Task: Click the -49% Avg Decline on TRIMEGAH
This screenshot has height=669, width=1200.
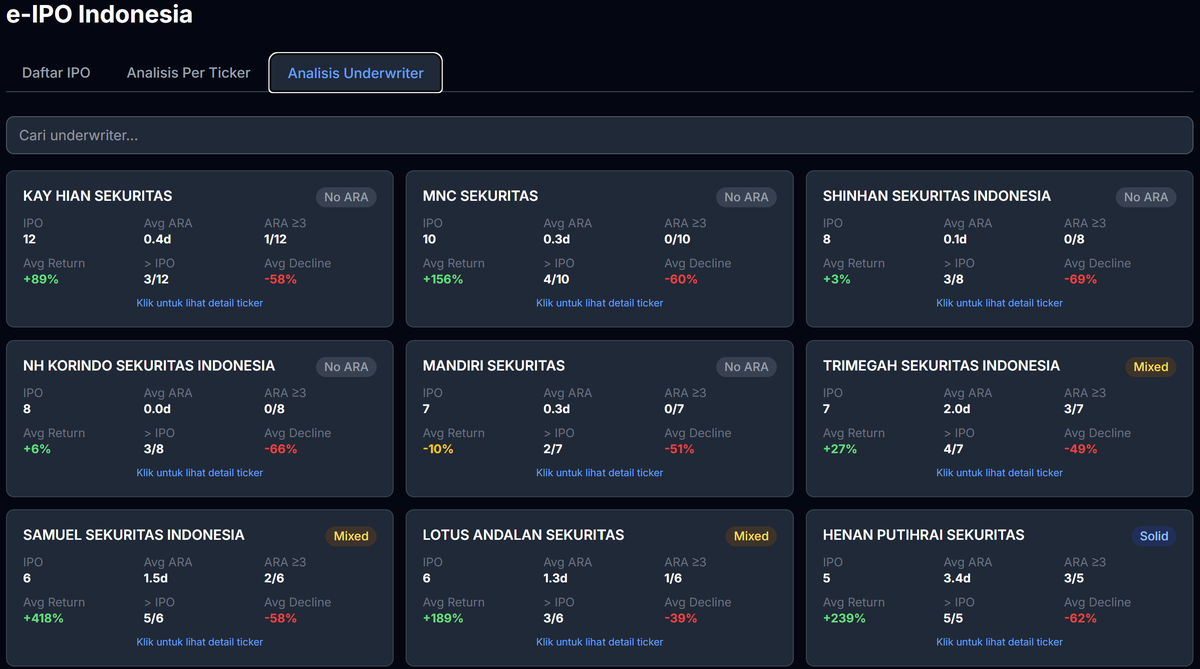Action: [x=1081, y=449]
